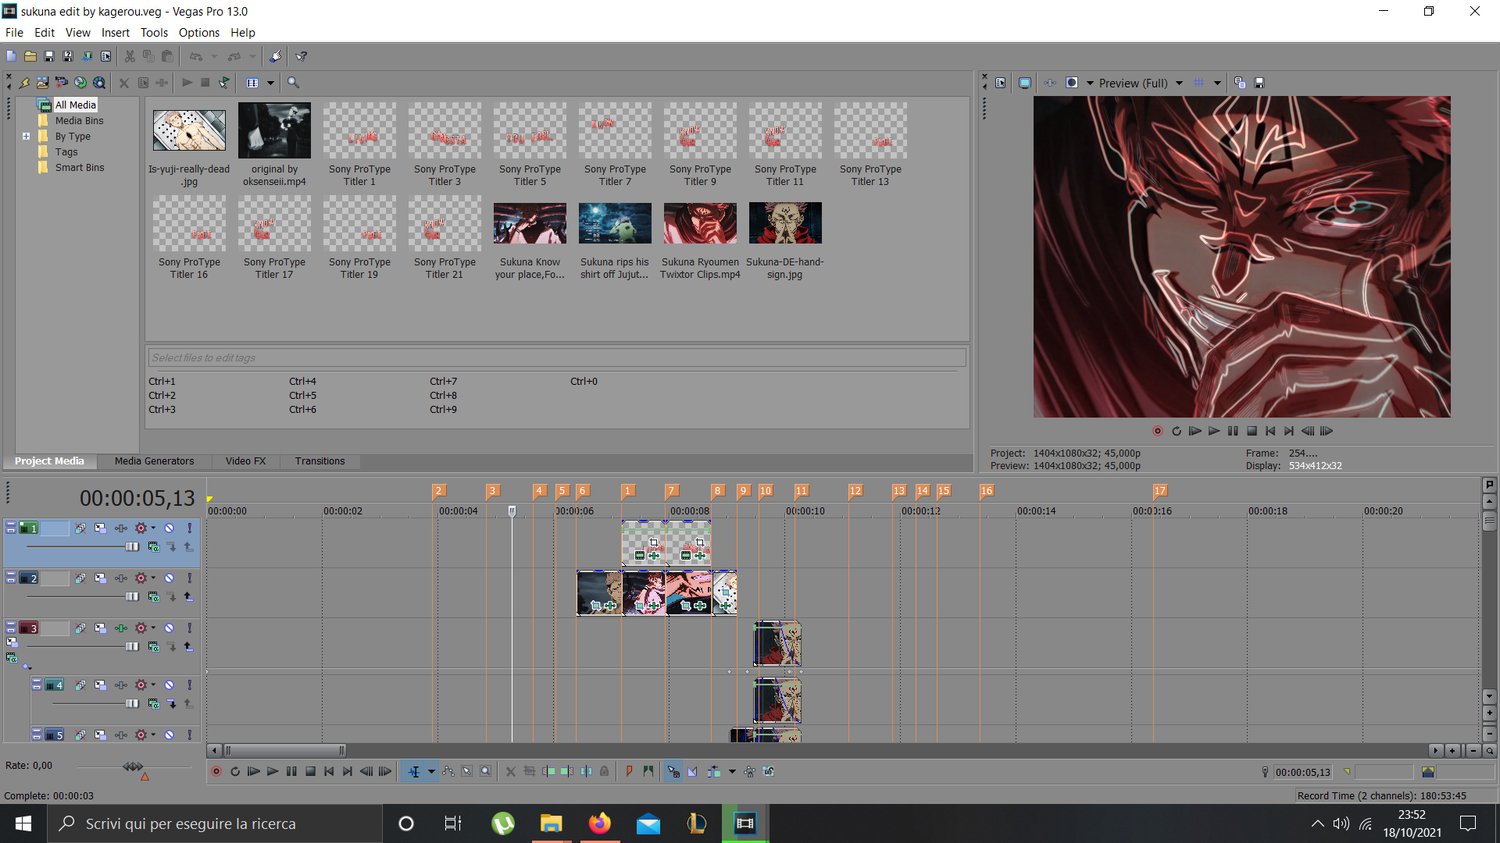The height and width of the screenshot is (843, 1500).
Task: Click Split Screen View icon in preview
Action: point(1072,83)
